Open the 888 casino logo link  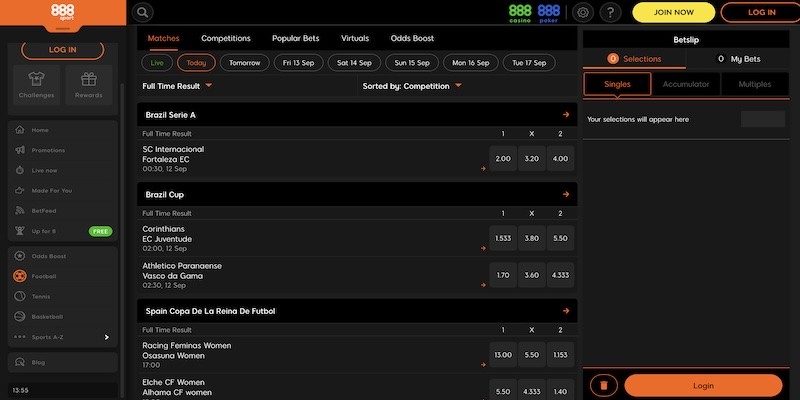click(x=520, y=13)
